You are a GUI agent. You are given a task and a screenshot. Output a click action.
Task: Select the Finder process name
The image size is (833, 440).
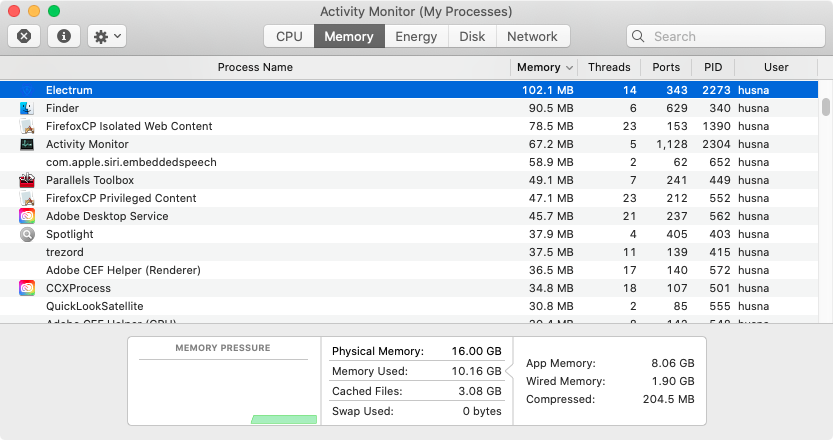click(62, 108)
